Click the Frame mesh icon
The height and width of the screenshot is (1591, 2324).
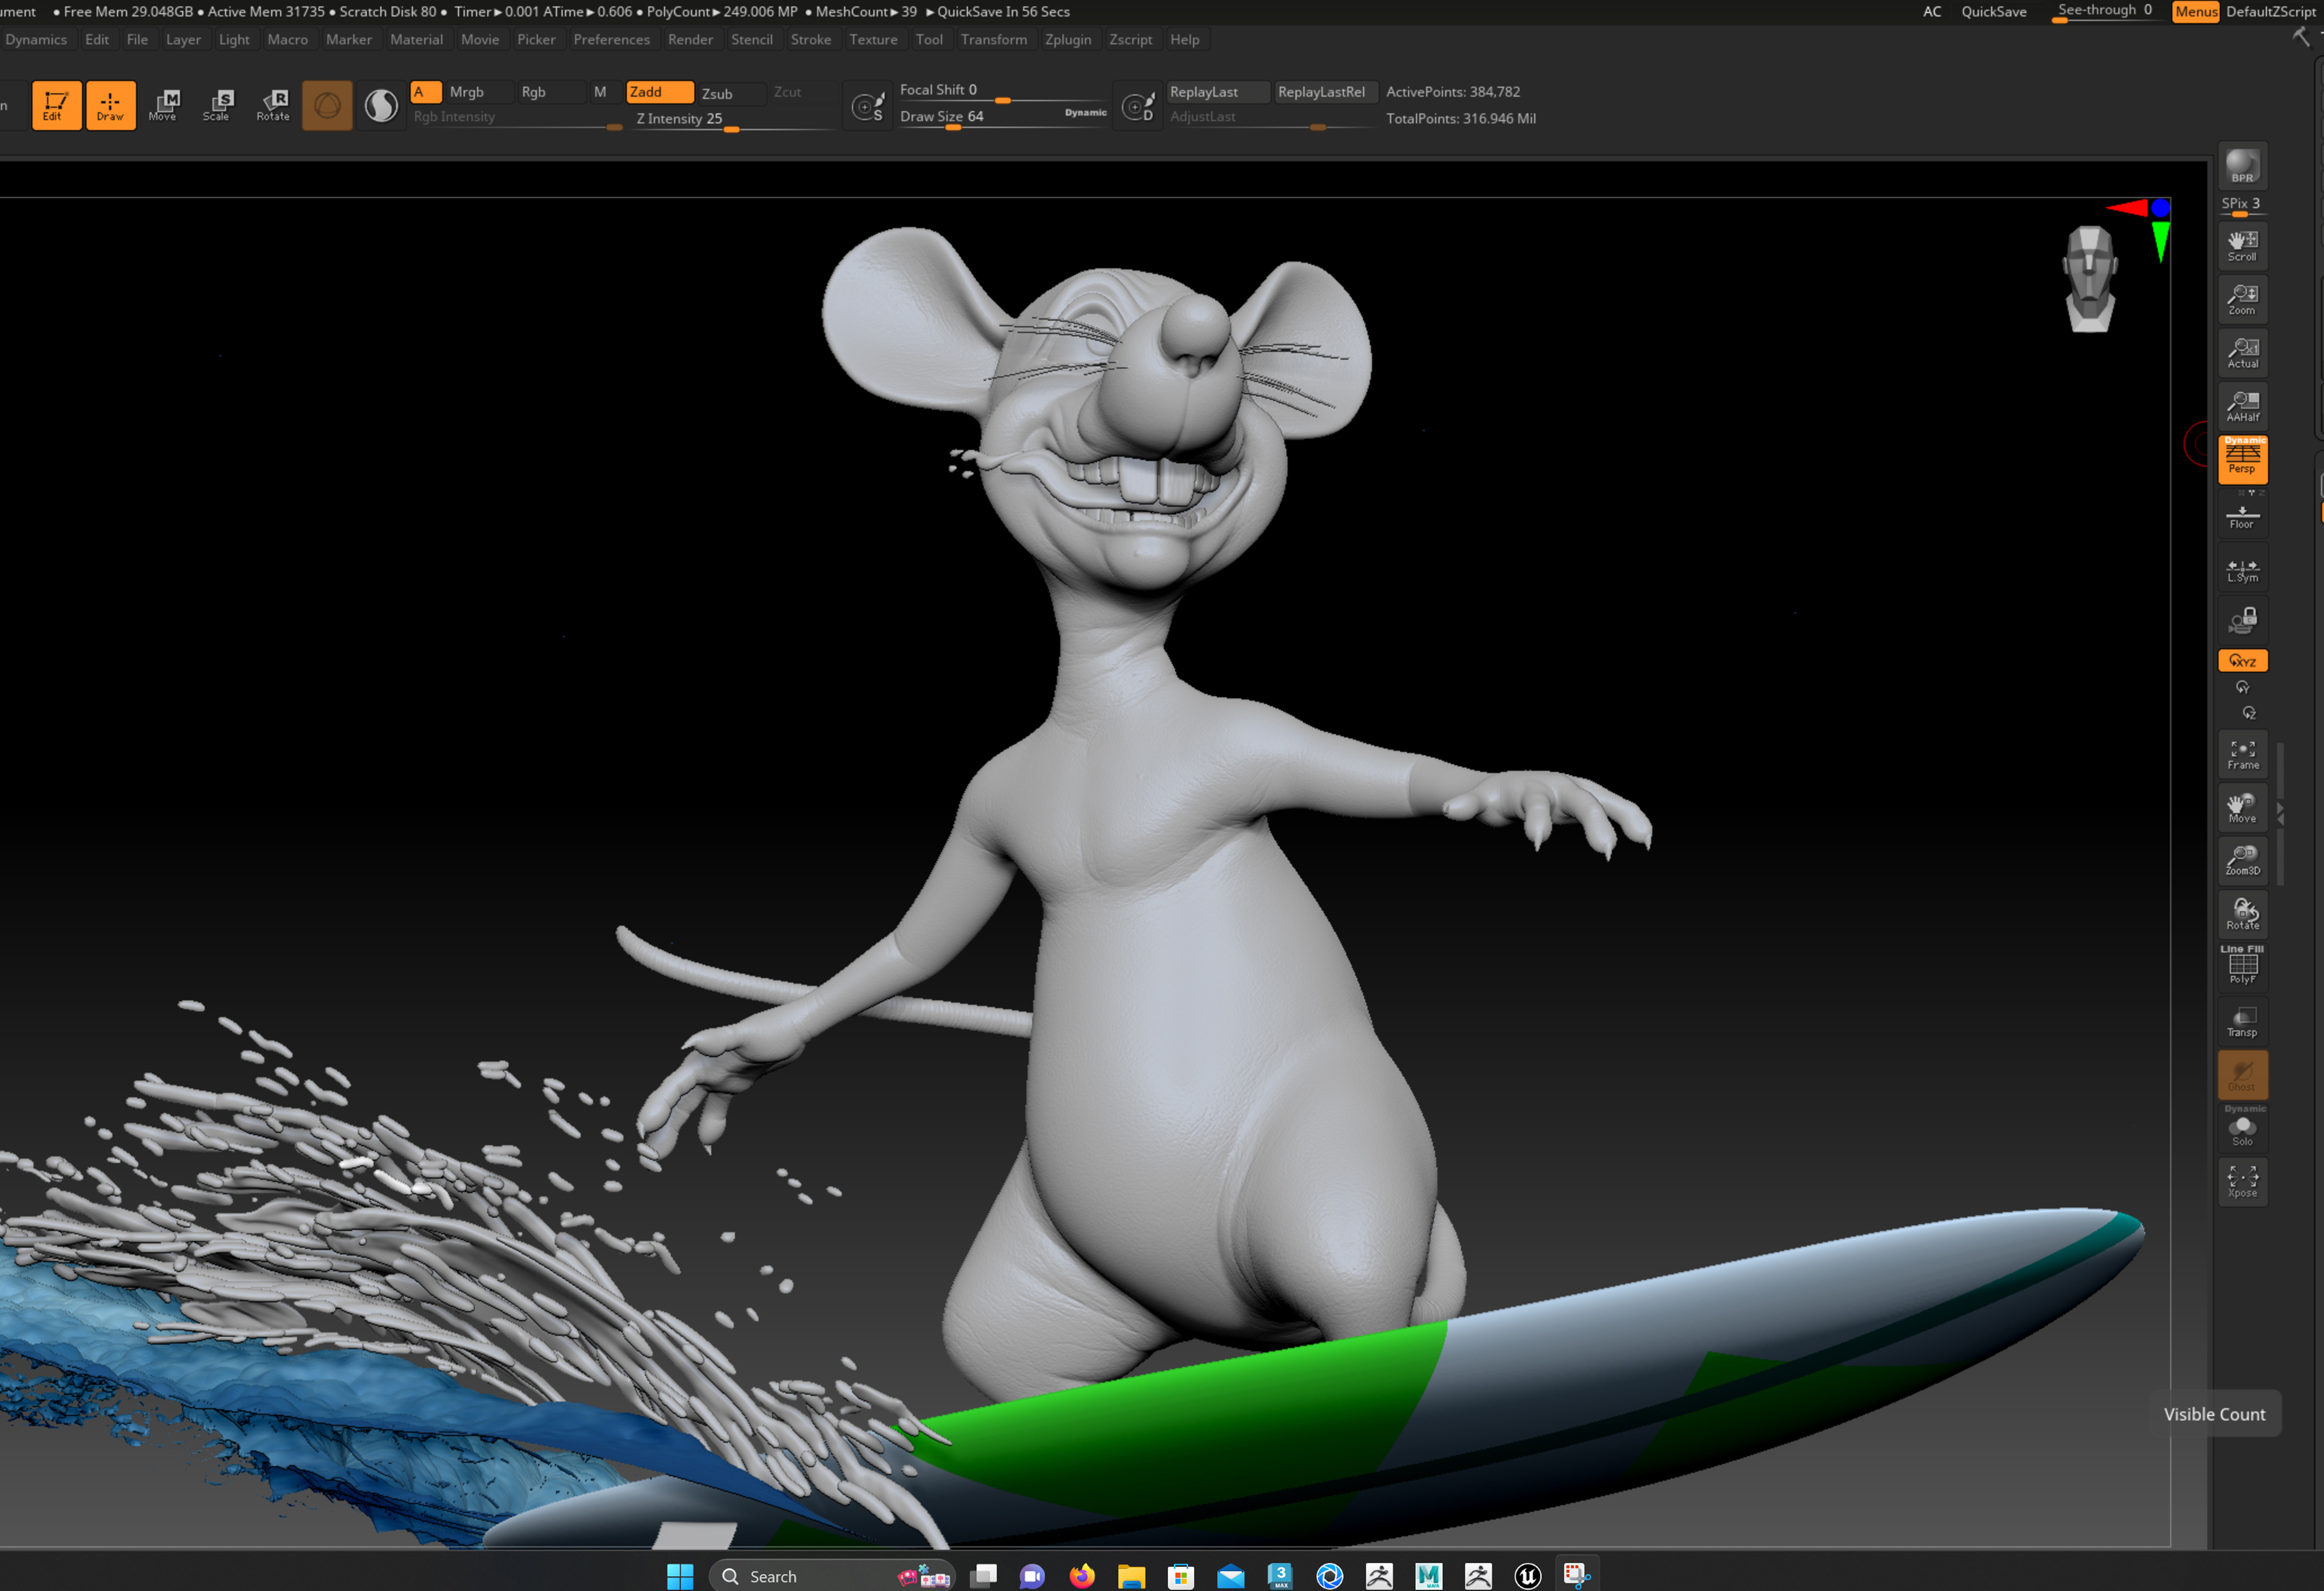coord(2242,755)
